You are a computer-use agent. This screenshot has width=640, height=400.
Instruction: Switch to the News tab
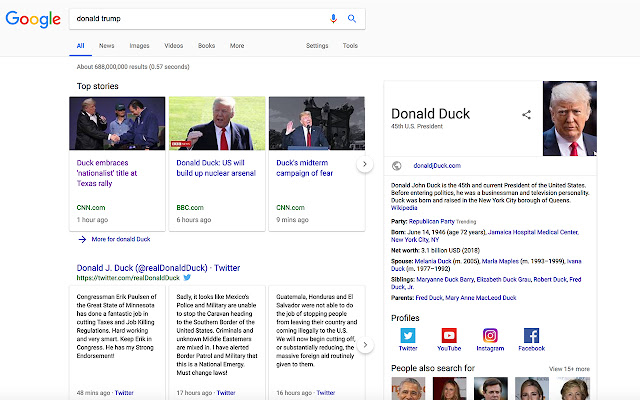coord(107,46)
